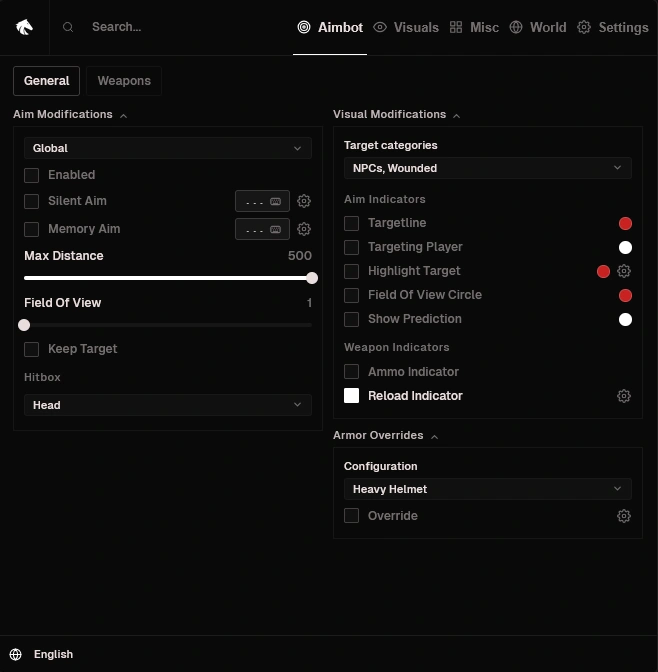Open the NPCs, Wounded target categories dropdown

tap(487, 168)
